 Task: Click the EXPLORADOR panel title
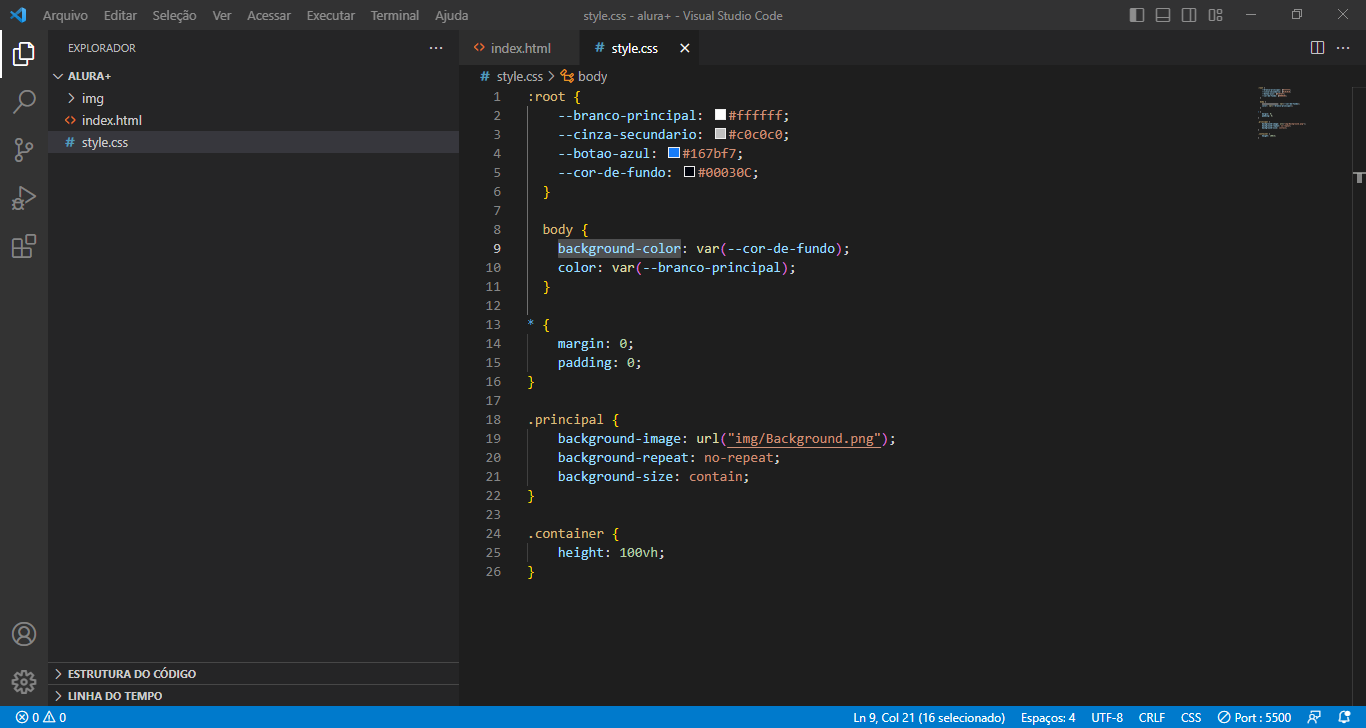(102, 48)
